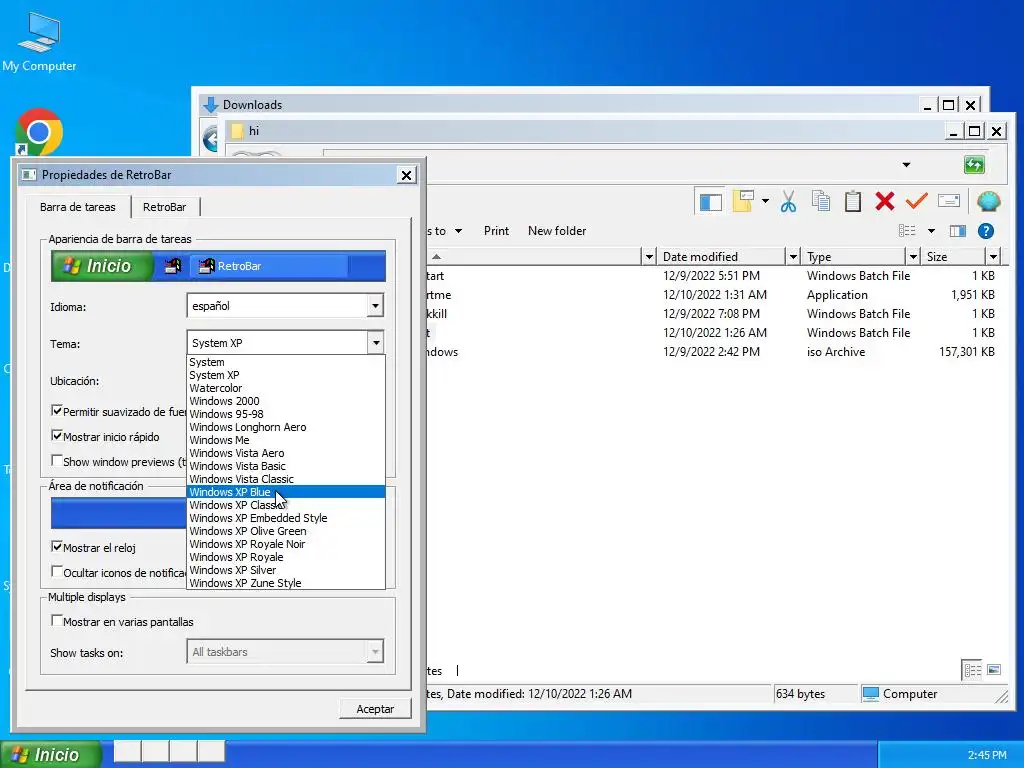Image resolution: width=1024 pixels, height=768 pixels.
Task: Toggle the navigation pane icon in toolbar
Action: coord(710,202)
